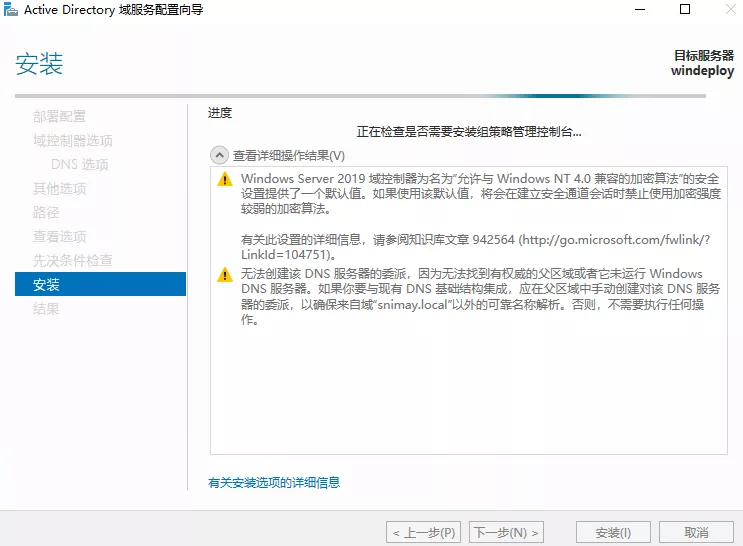Go to the 结果 step

tap(46, 309)
